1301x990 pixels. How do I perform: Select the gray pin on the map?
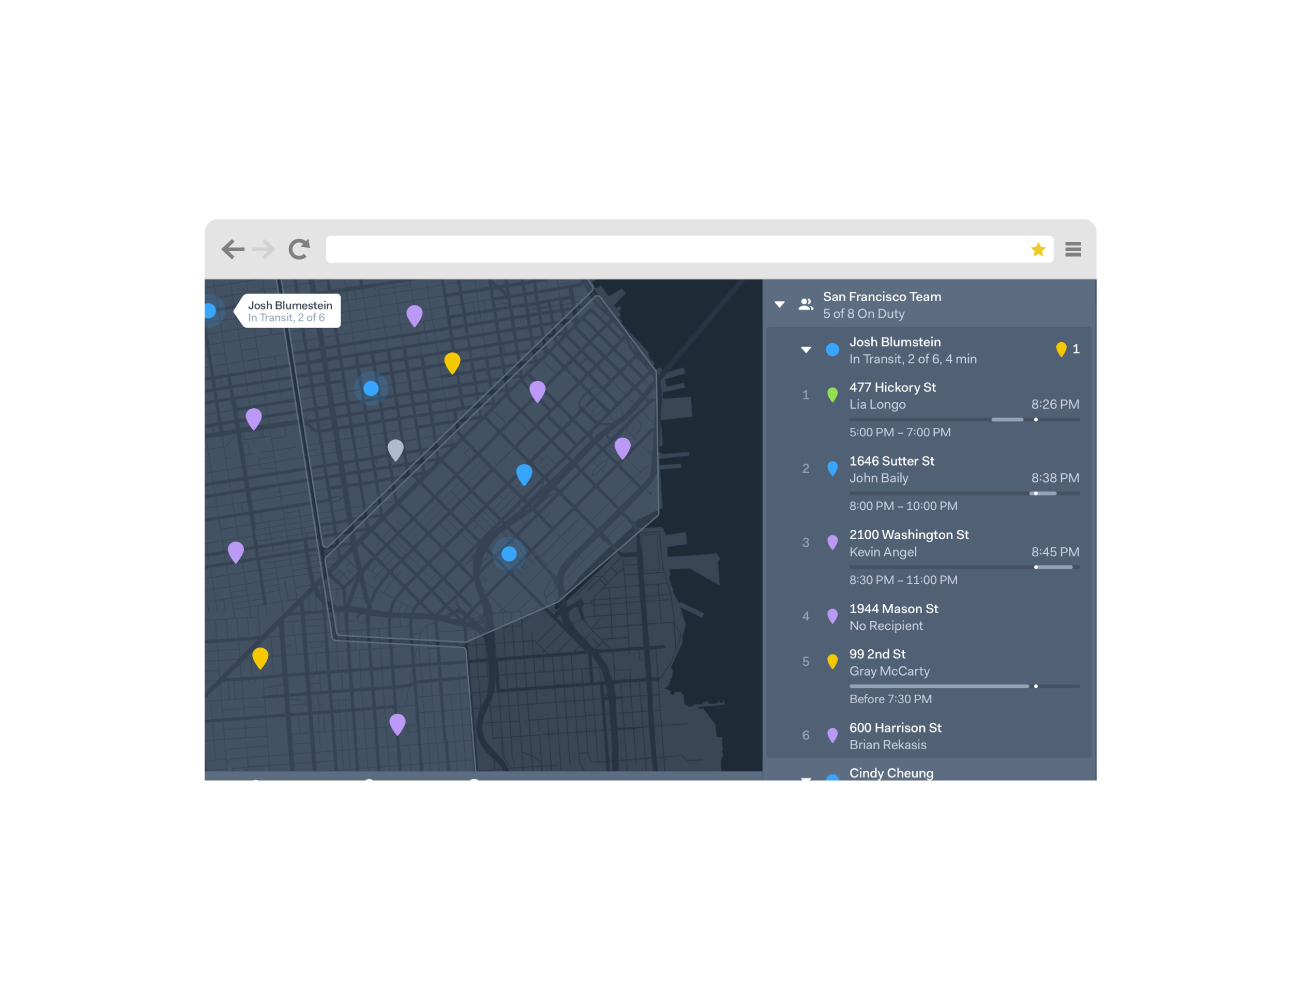(396, 449)
